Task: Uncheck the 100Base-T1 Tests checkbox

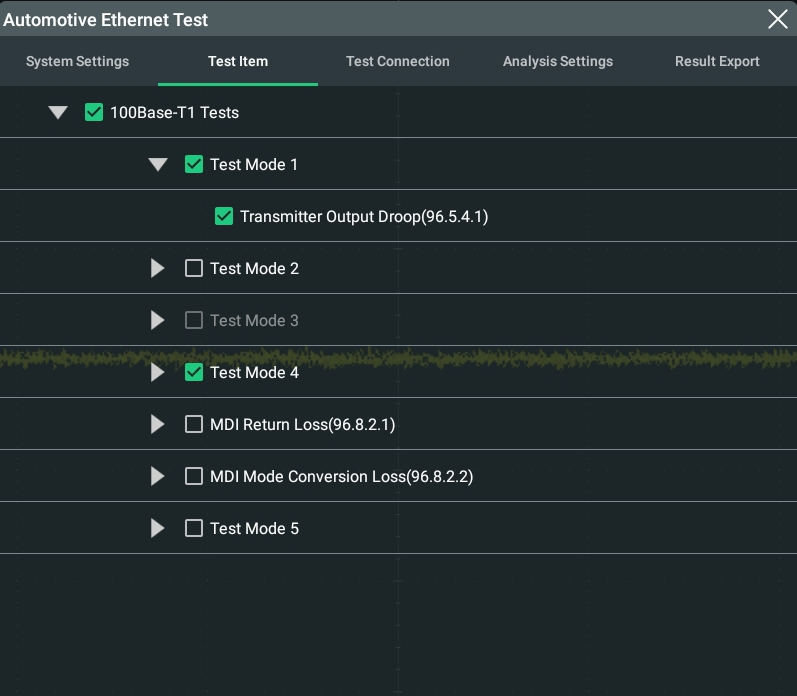Action: pos(94,112)
